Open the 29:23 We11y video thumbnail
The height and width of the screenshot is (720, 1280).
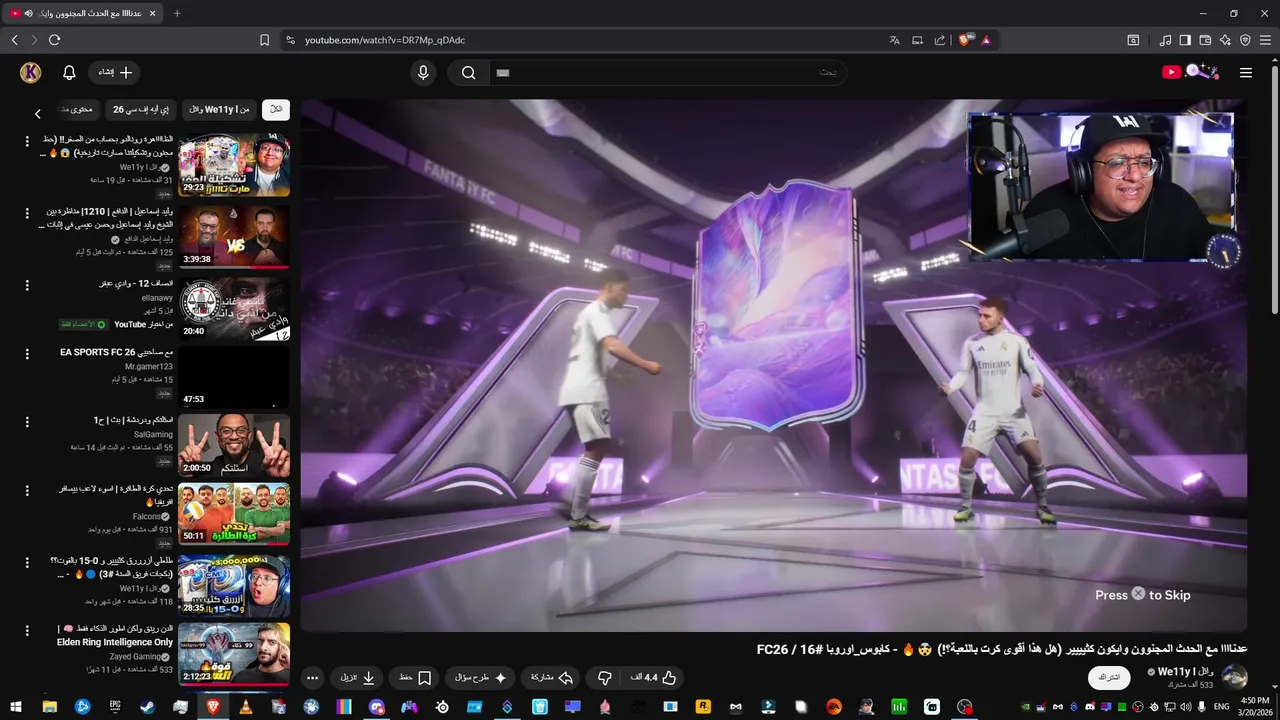[234, 165]
